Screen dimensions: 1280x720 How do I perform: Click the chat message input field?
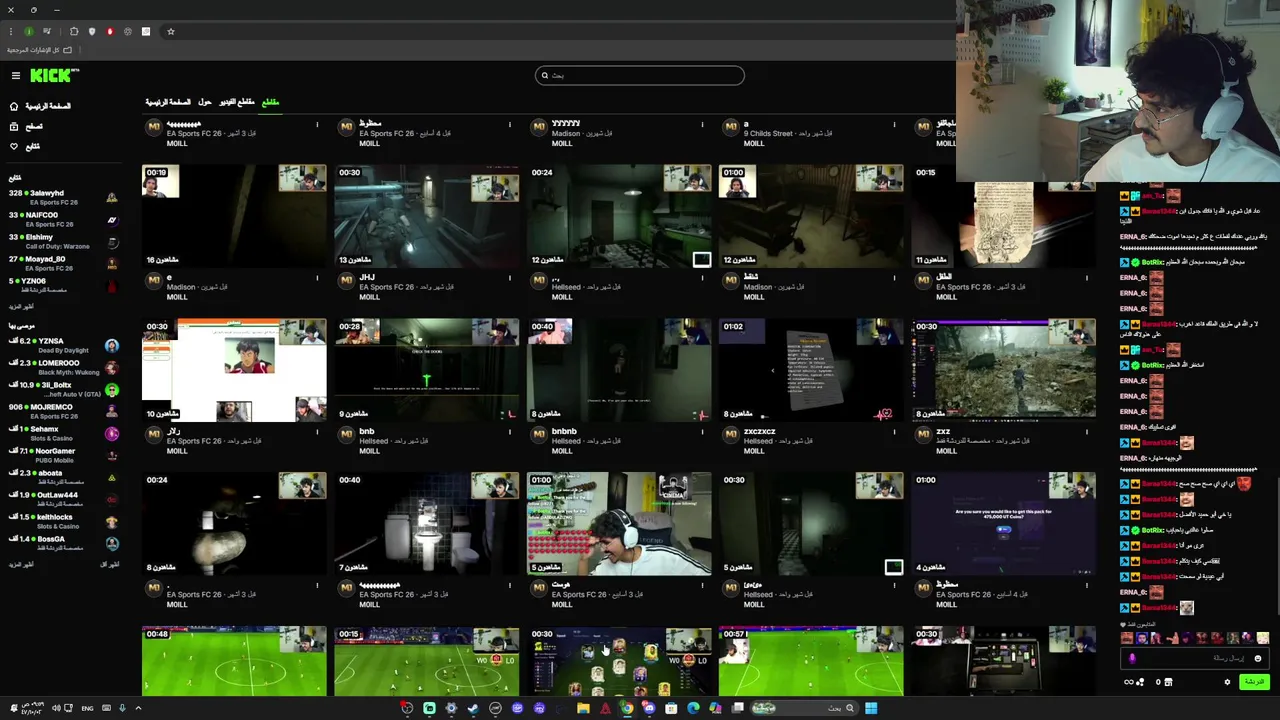(1196, 658)
